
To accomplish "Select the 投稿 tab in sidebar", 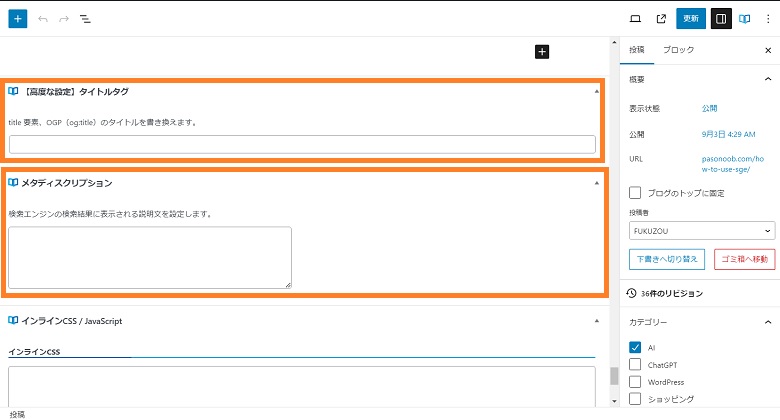I will click(x=637, y=49).
